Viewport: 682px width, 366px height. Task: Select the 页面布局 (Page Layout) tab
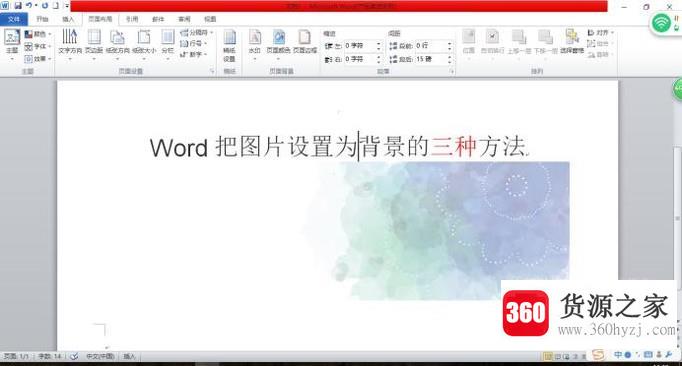pyautogui.click(x=100, y=19)
